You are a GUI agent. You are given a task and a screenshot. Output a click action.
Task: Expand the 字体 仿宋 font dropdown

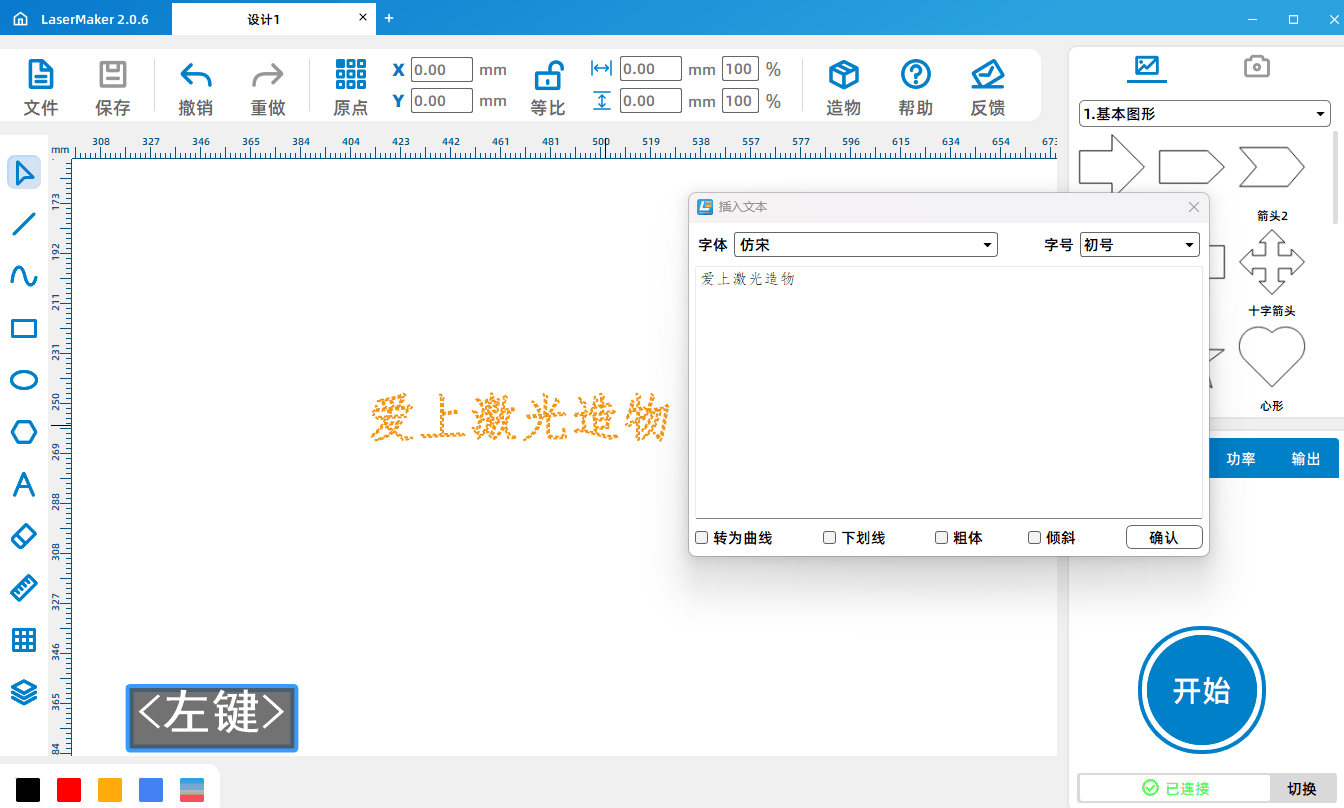point(866,244)
